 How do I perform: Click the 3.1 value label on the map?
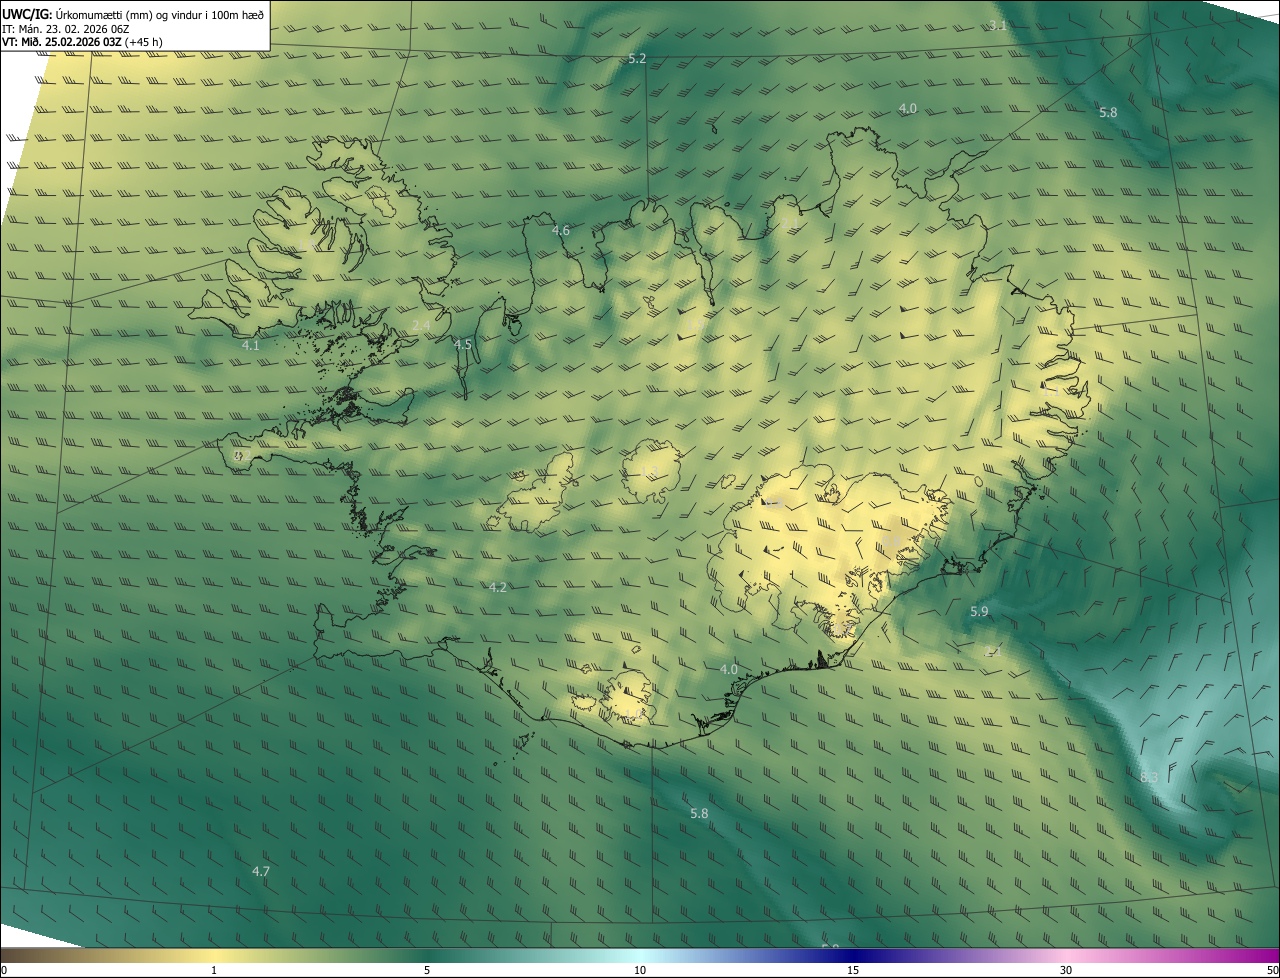(997, 25)
